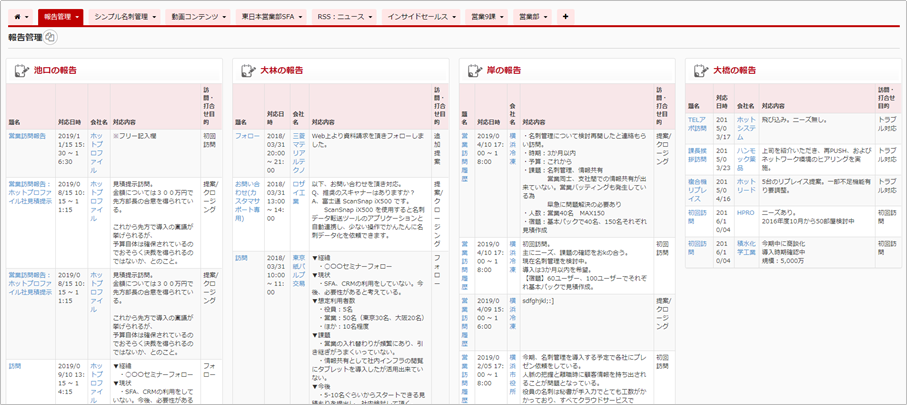Open company link ホットシステム

point(746,128)
